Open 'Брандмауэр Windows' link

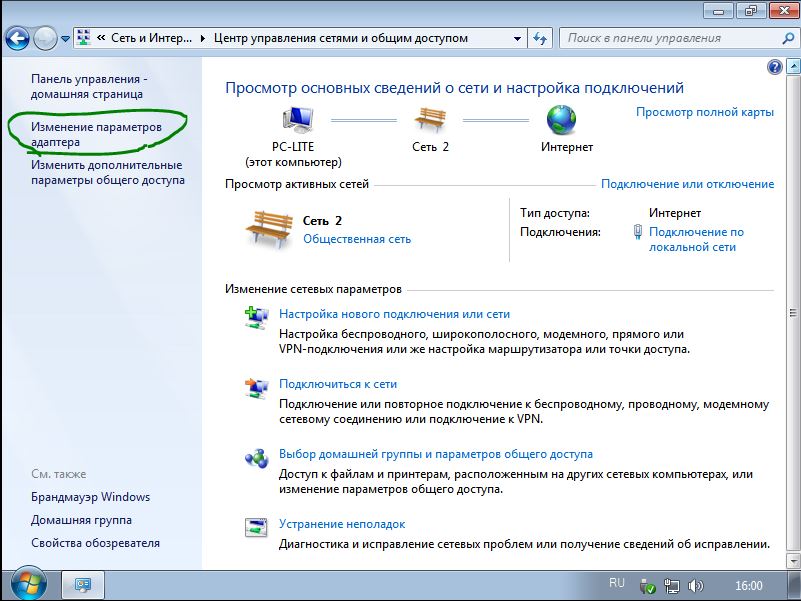point(90,497)
